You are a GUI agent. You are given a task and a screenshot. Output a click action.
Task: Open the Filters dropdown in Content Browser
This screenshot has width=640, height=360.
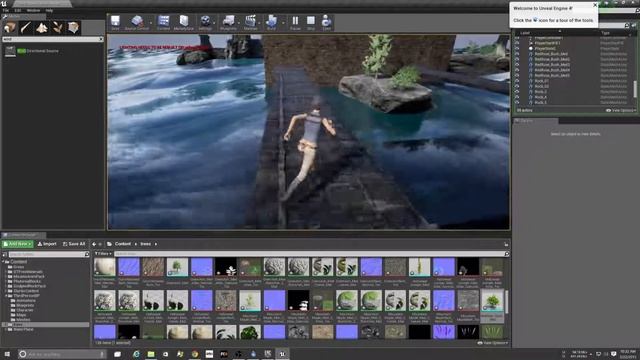click(x=103, y=254)
